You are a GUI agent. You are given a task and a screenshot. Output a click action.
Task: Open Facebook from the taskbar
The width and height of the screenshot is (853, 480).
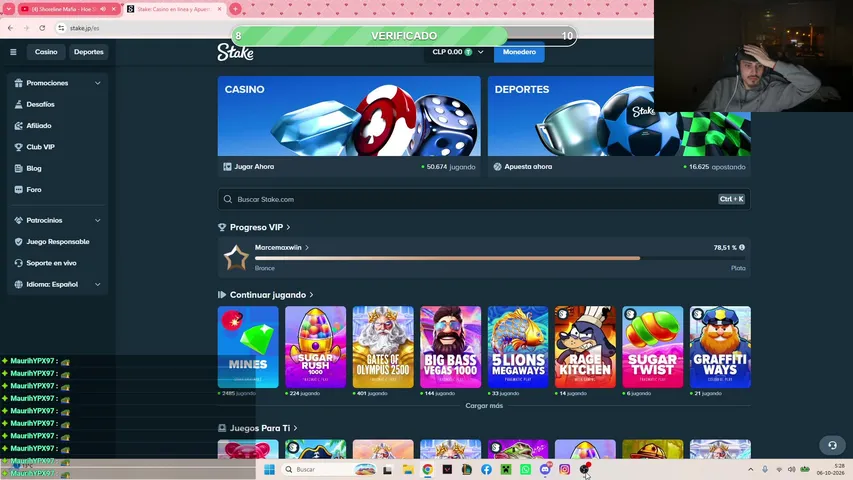[x=486, y=469]
